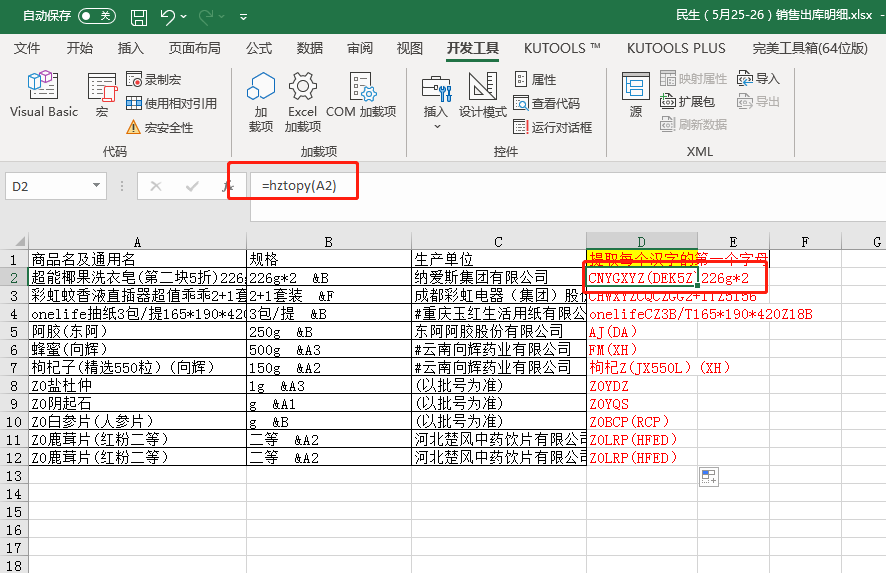Select column F header
Image resolution: width=886 pixels, height=573 pixels.
[x=805, y=242]
